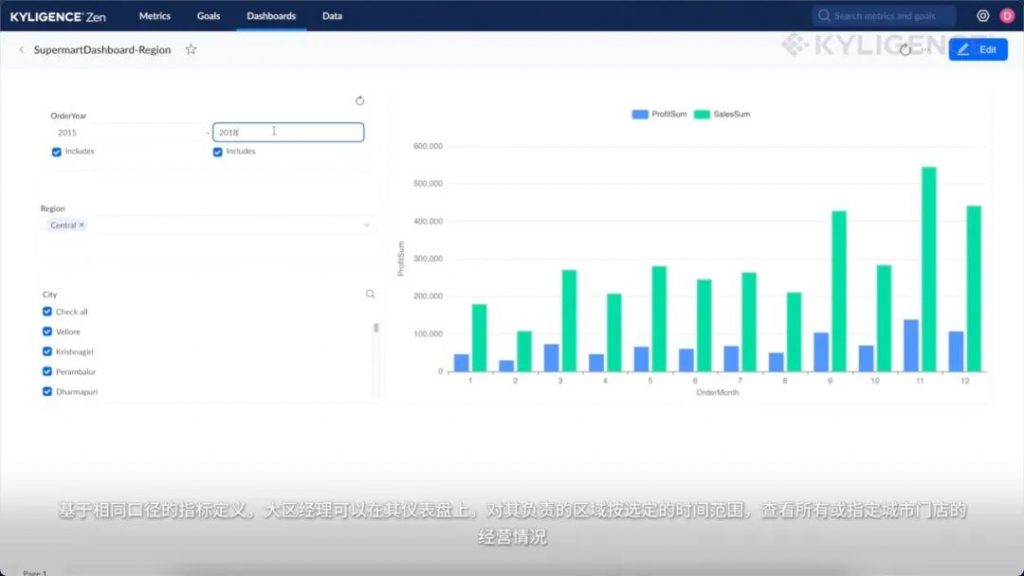Click the Kyligence Zen logo

(57, 16)
